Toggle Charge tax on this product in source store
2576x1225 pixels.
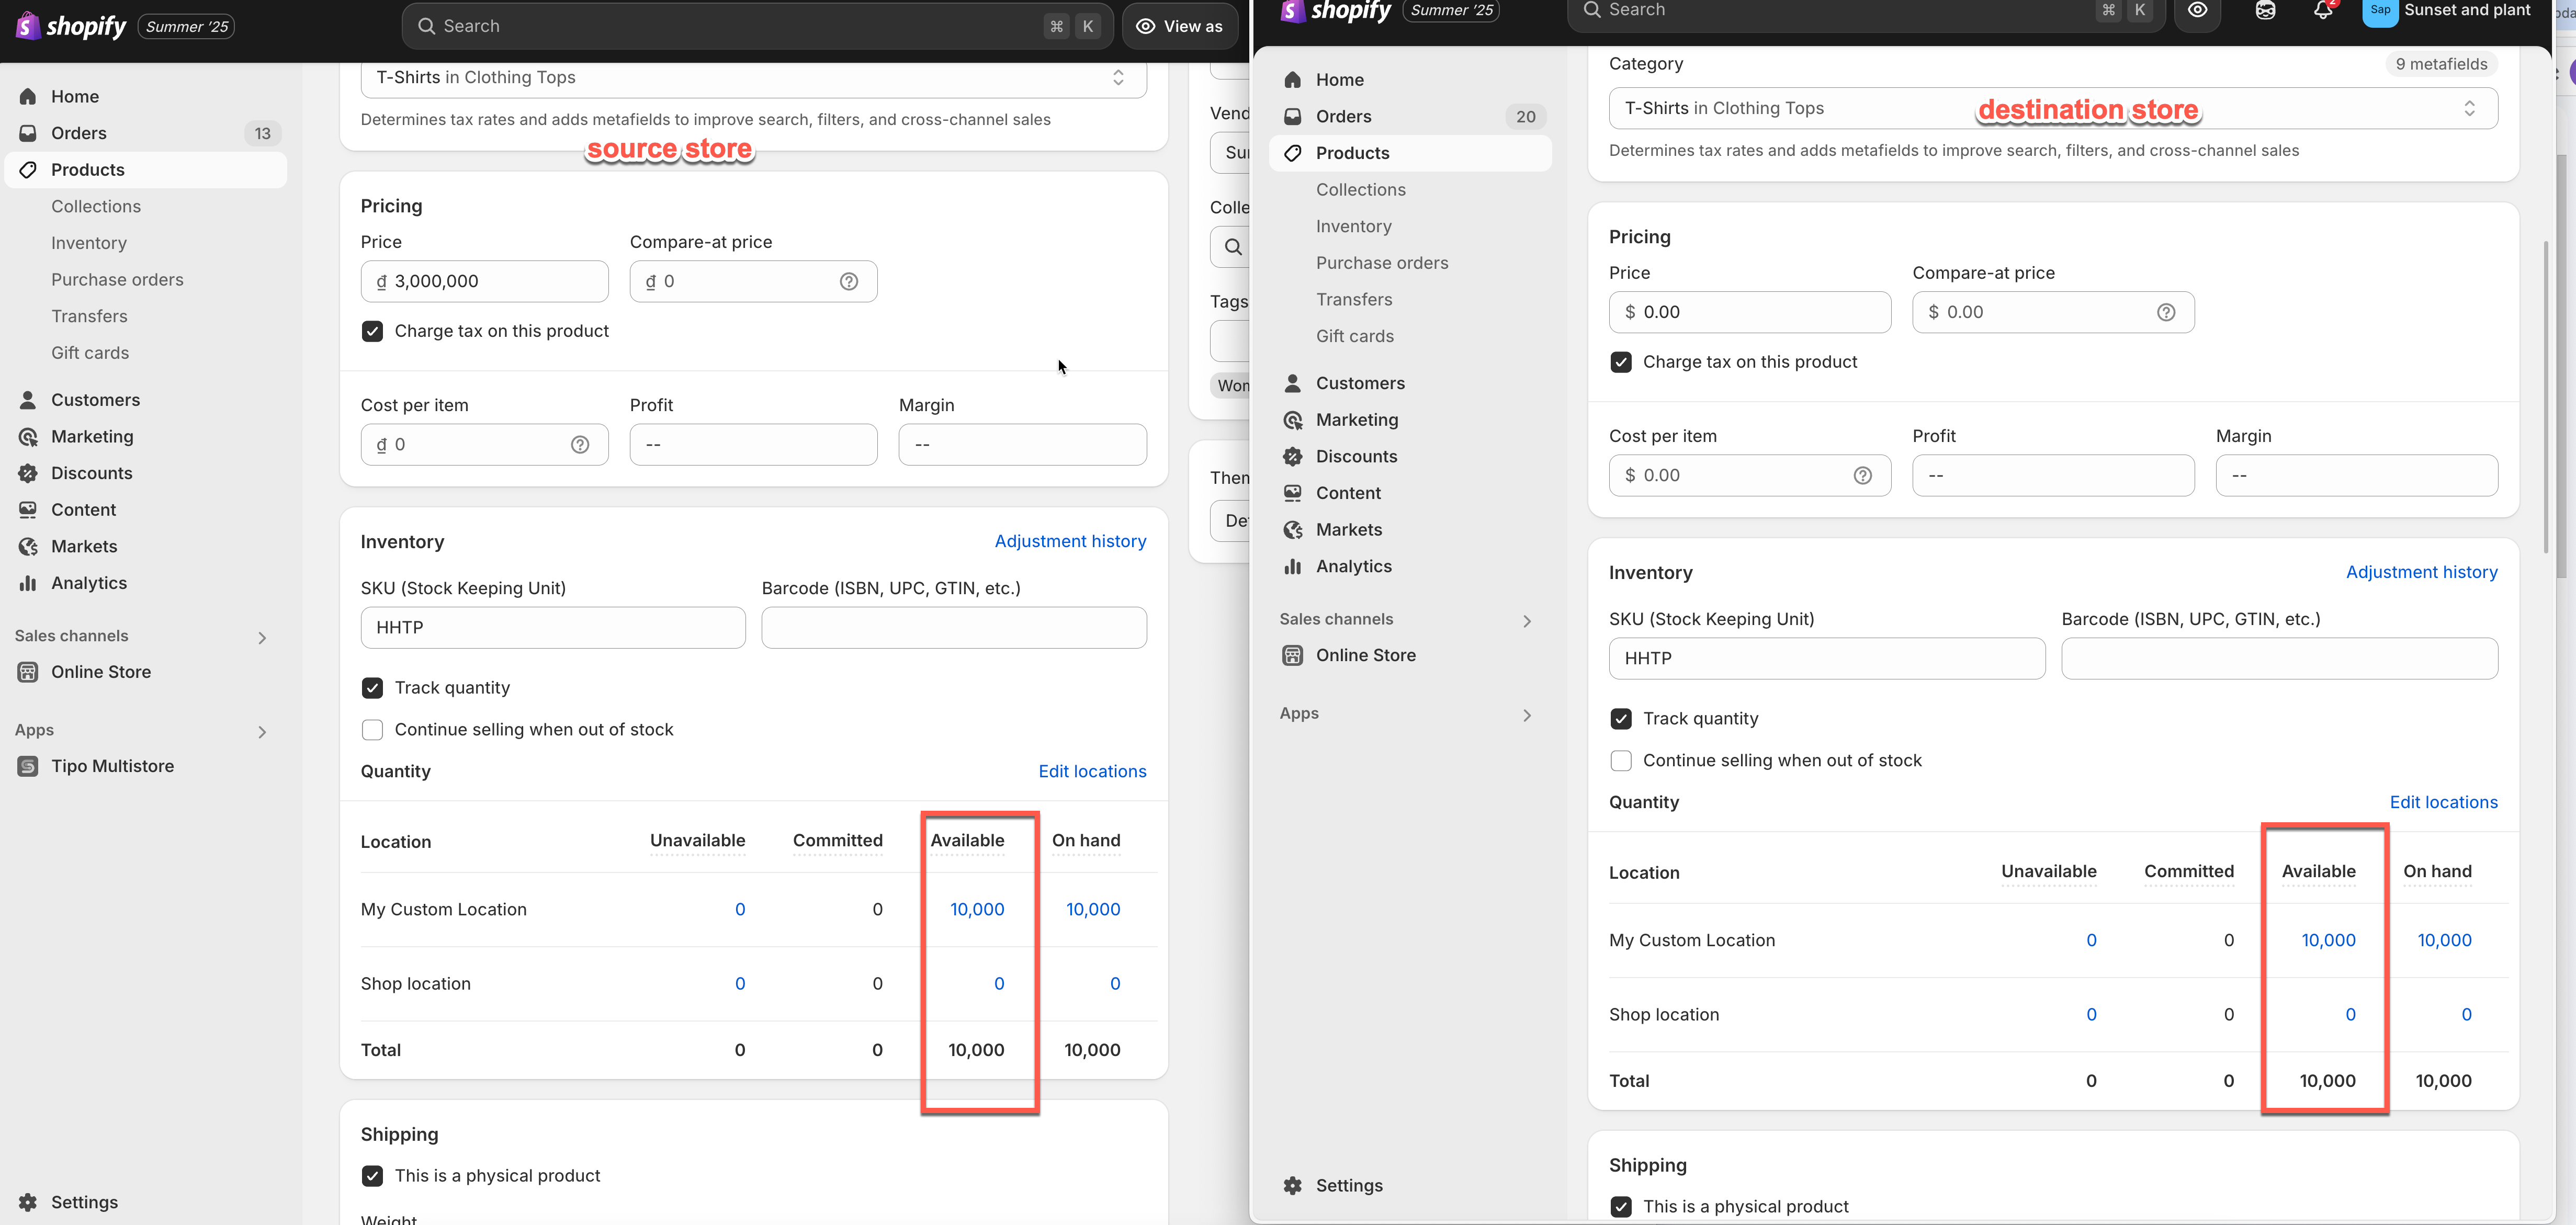(x=372, y=331)
